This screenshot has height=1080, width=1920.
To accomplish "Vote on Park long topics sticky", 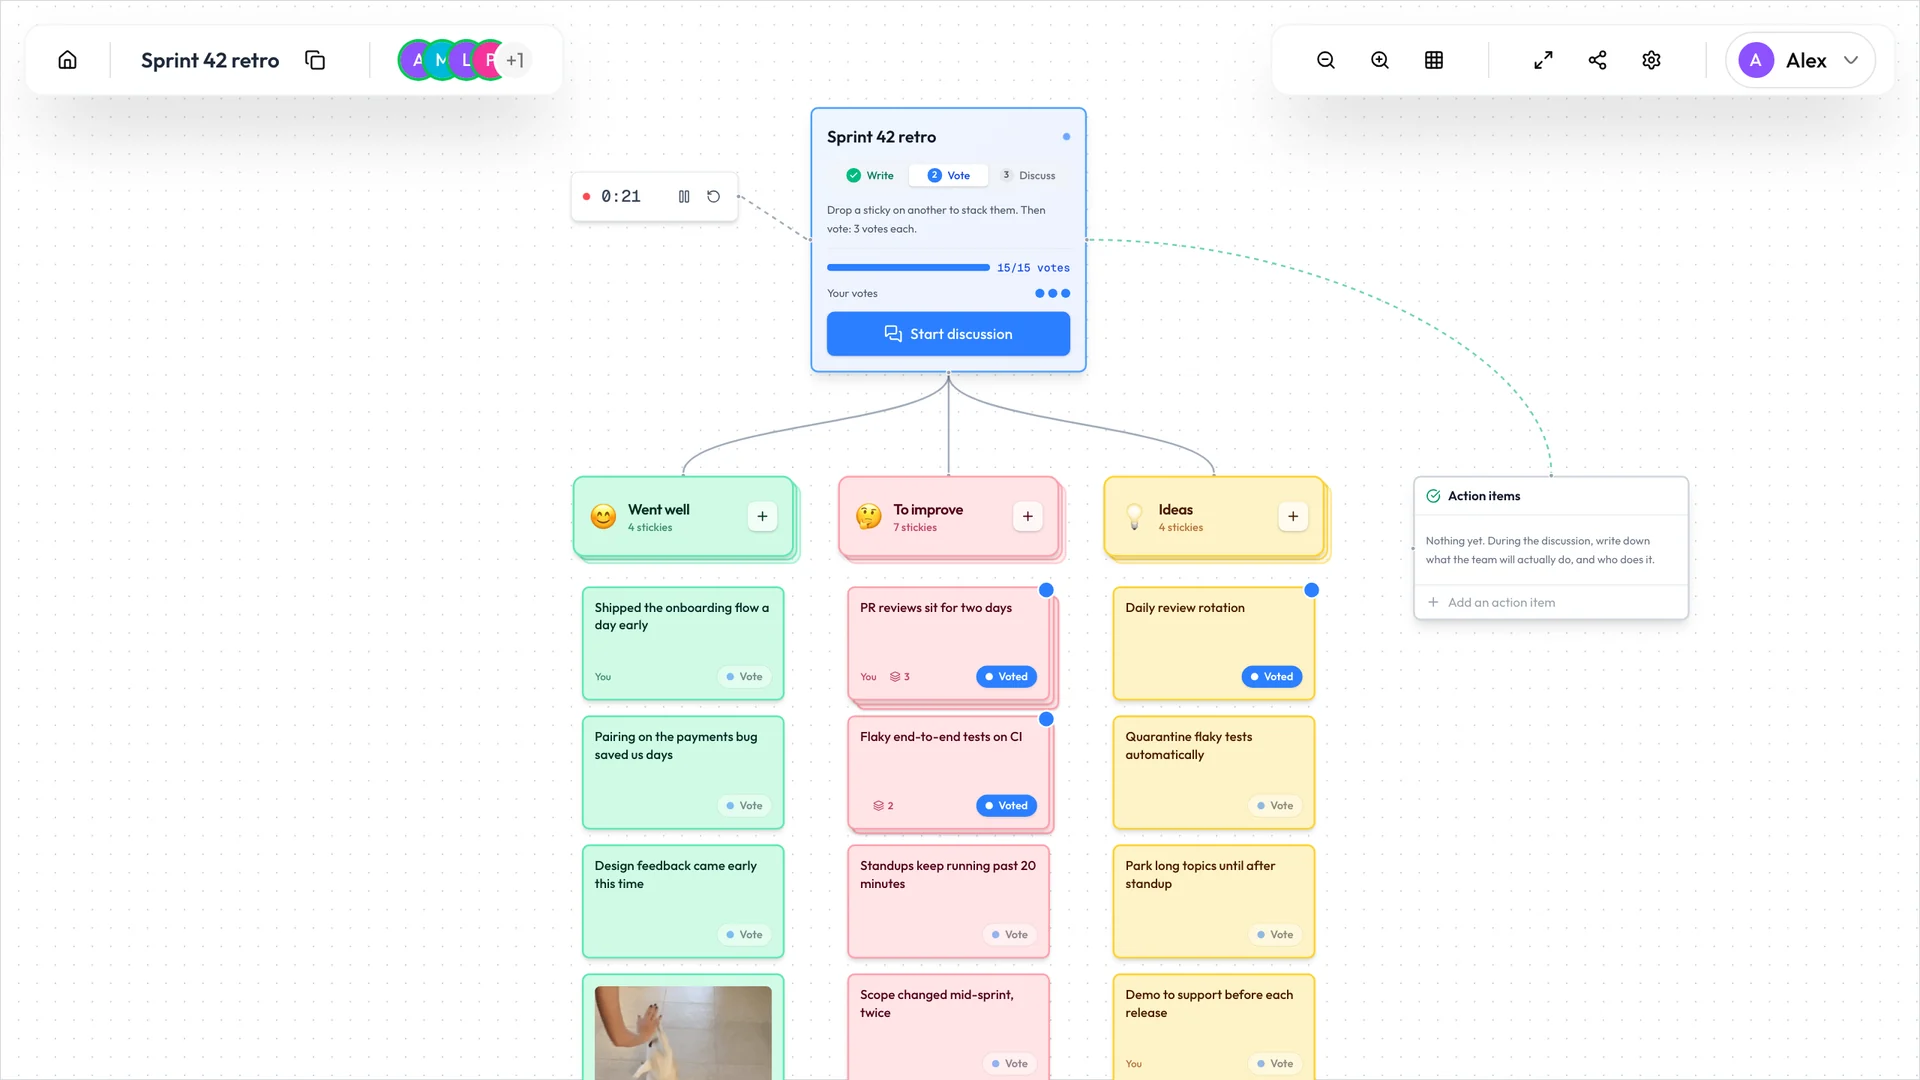I will click(1275, 935).
